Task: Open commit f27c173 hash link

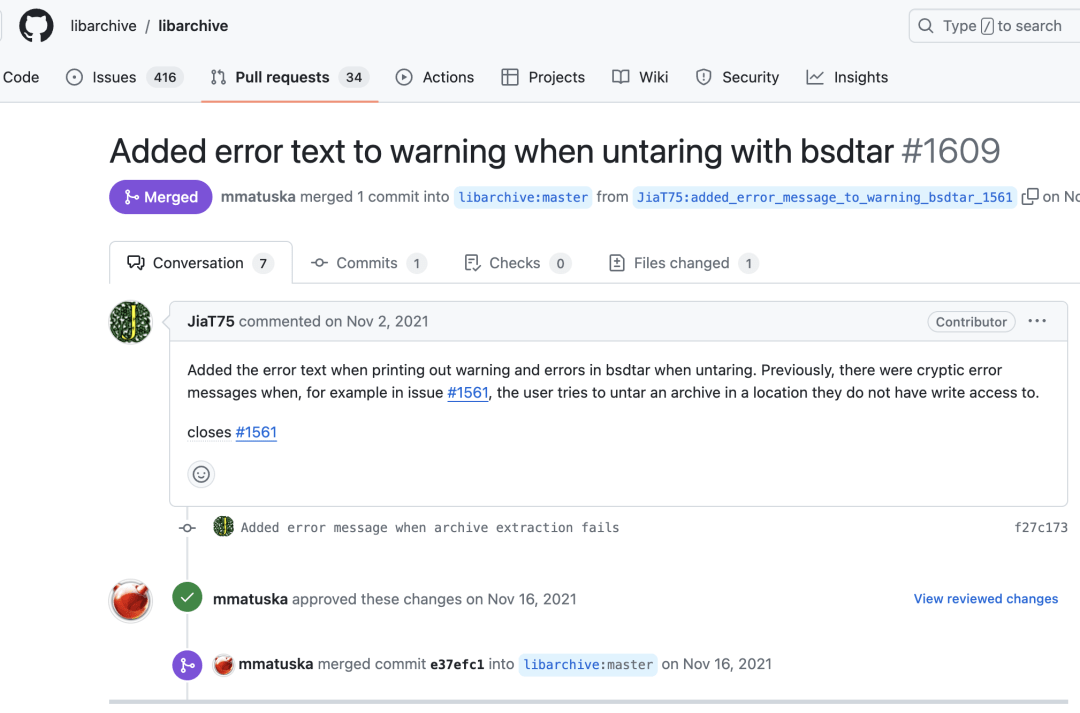Action: [1041, 528]
